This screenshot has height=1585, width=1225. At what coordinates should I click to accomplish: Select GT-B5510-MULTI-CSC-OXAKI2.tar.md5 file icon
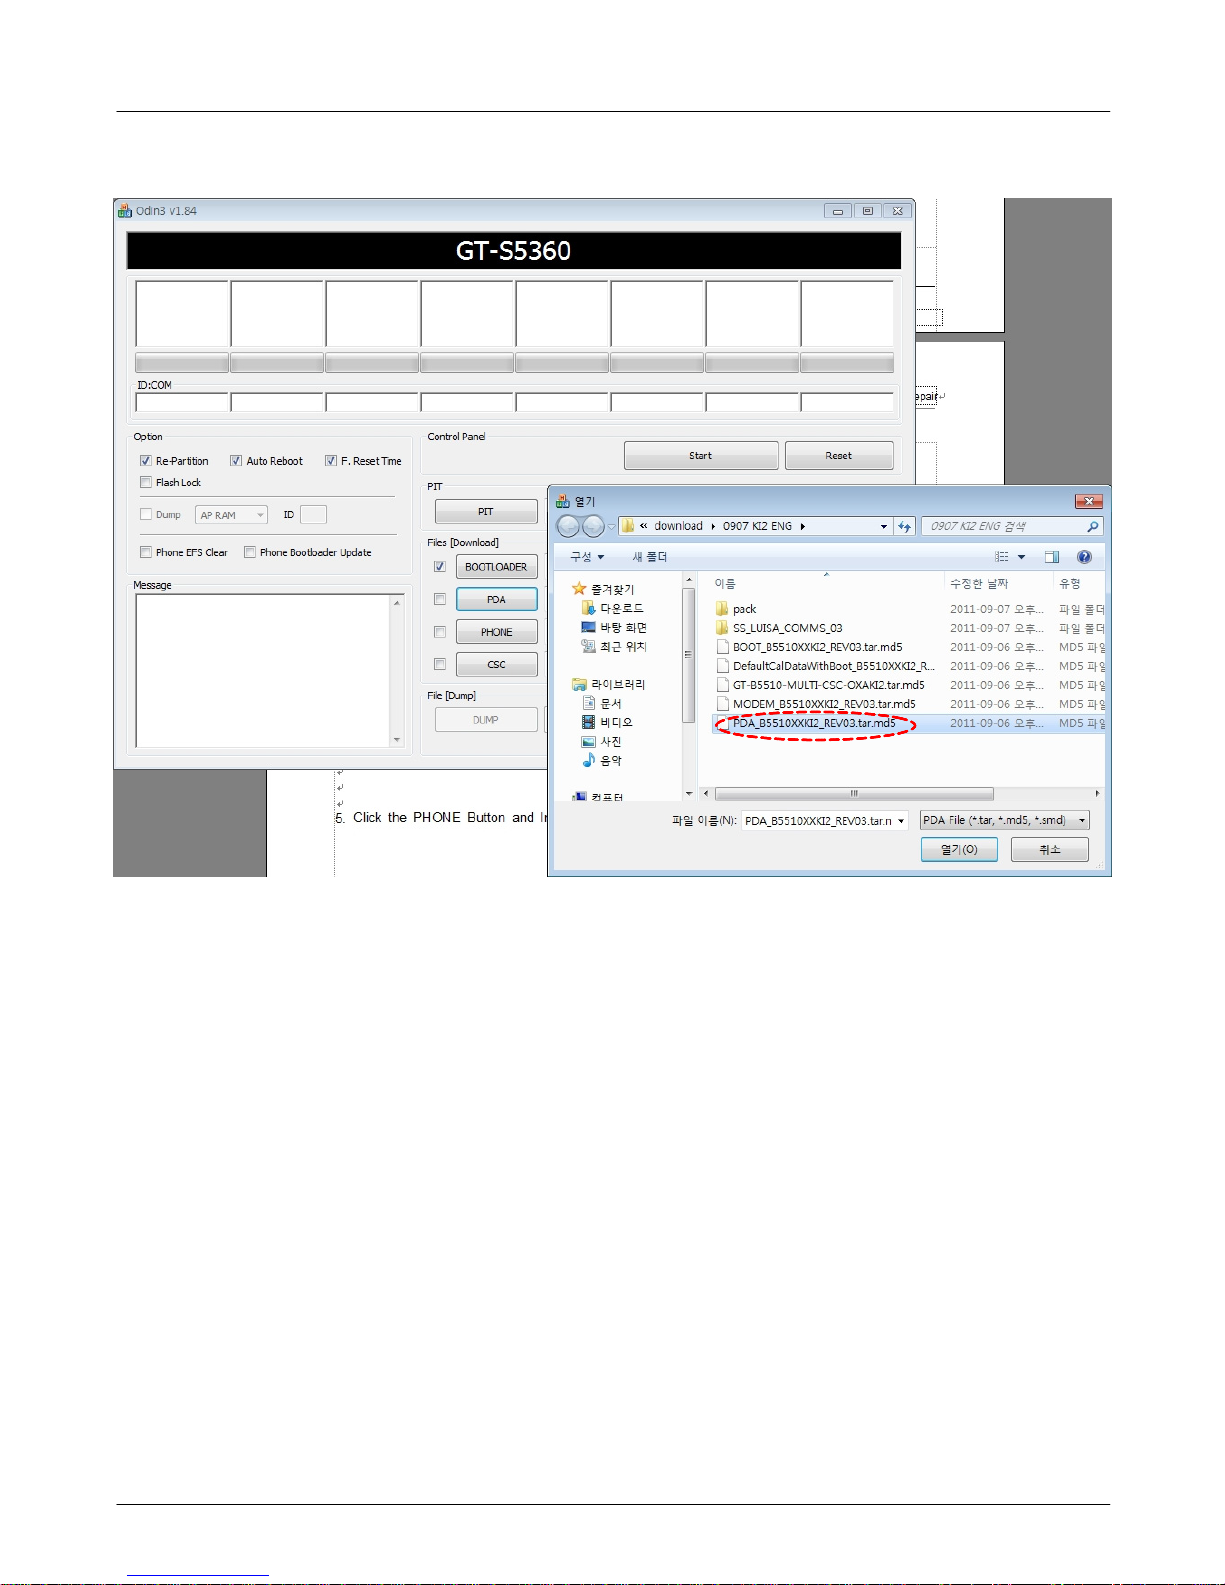[722, 685]
